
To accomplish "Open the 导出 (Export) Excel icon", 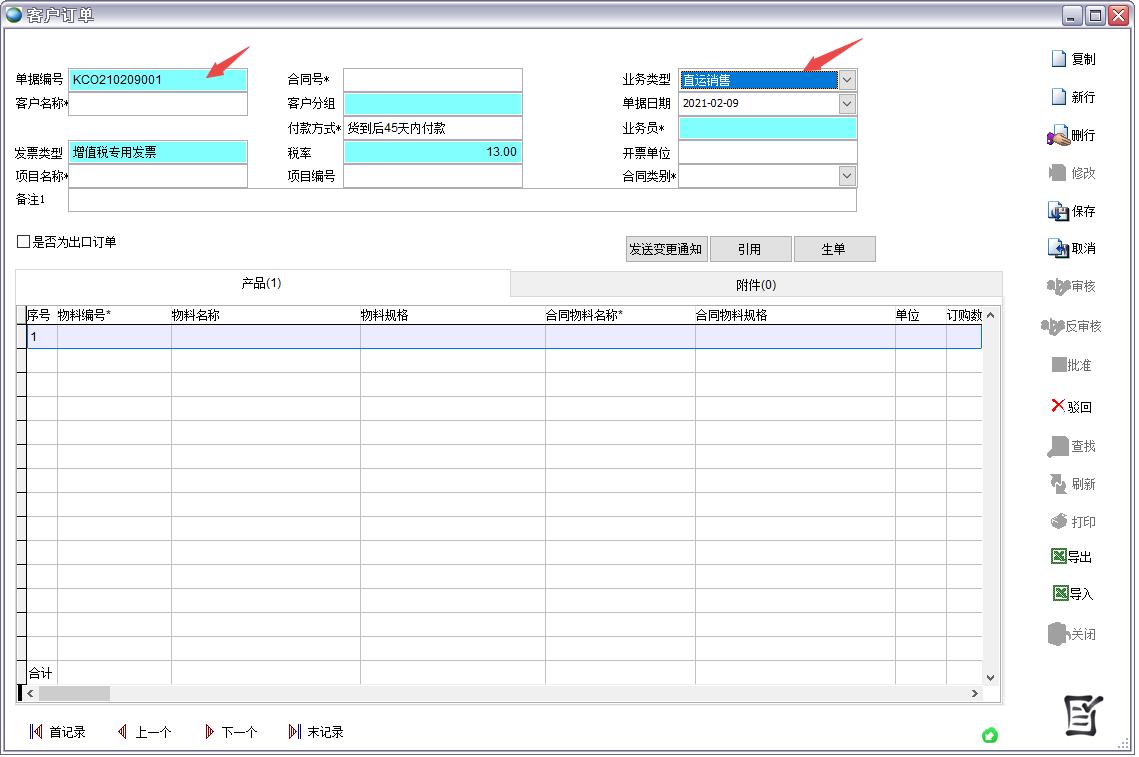I will pyautogui.click(x=1073, y=557).
